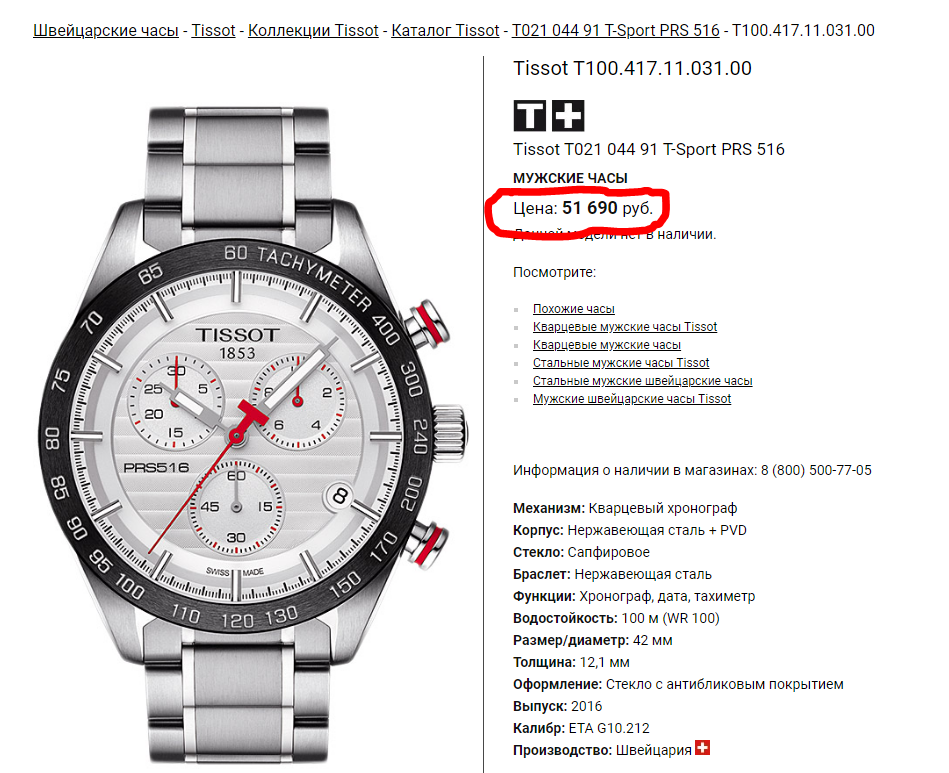The image size is (949, 773).
Task: Click the Tissot PRS 516 watch image
Action: click(252, 435)
